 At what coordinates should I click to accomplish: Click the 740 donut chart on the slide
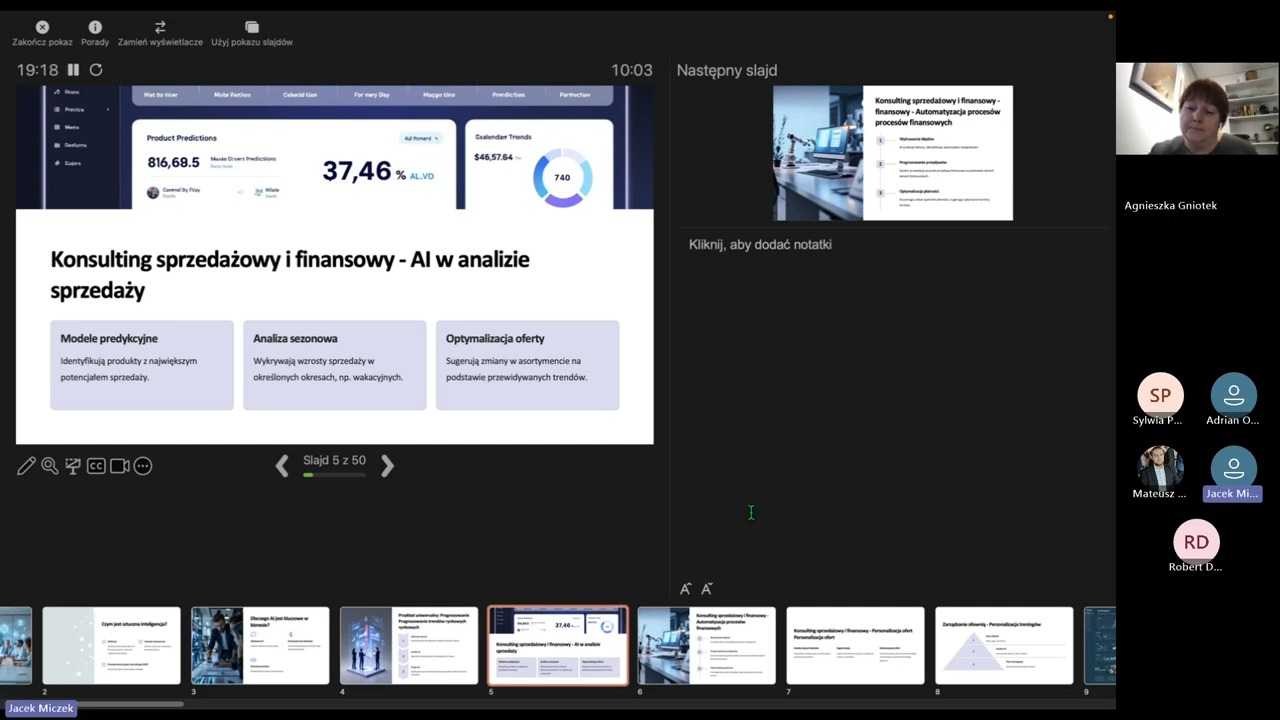562,177
